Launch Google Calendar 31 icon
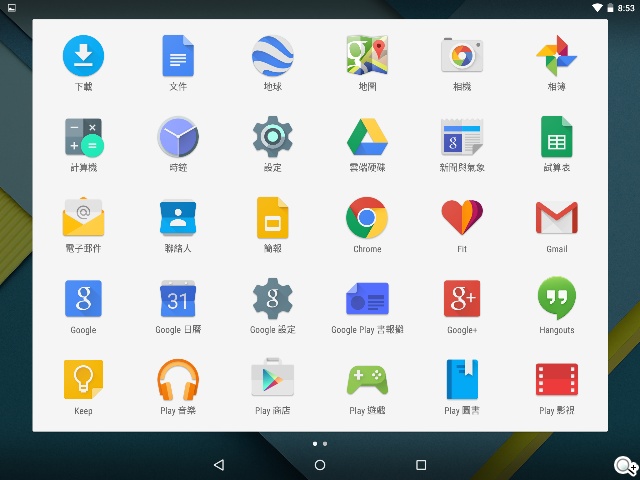The height and width of the screenshot is (480, 640). (x=178, y=298)
